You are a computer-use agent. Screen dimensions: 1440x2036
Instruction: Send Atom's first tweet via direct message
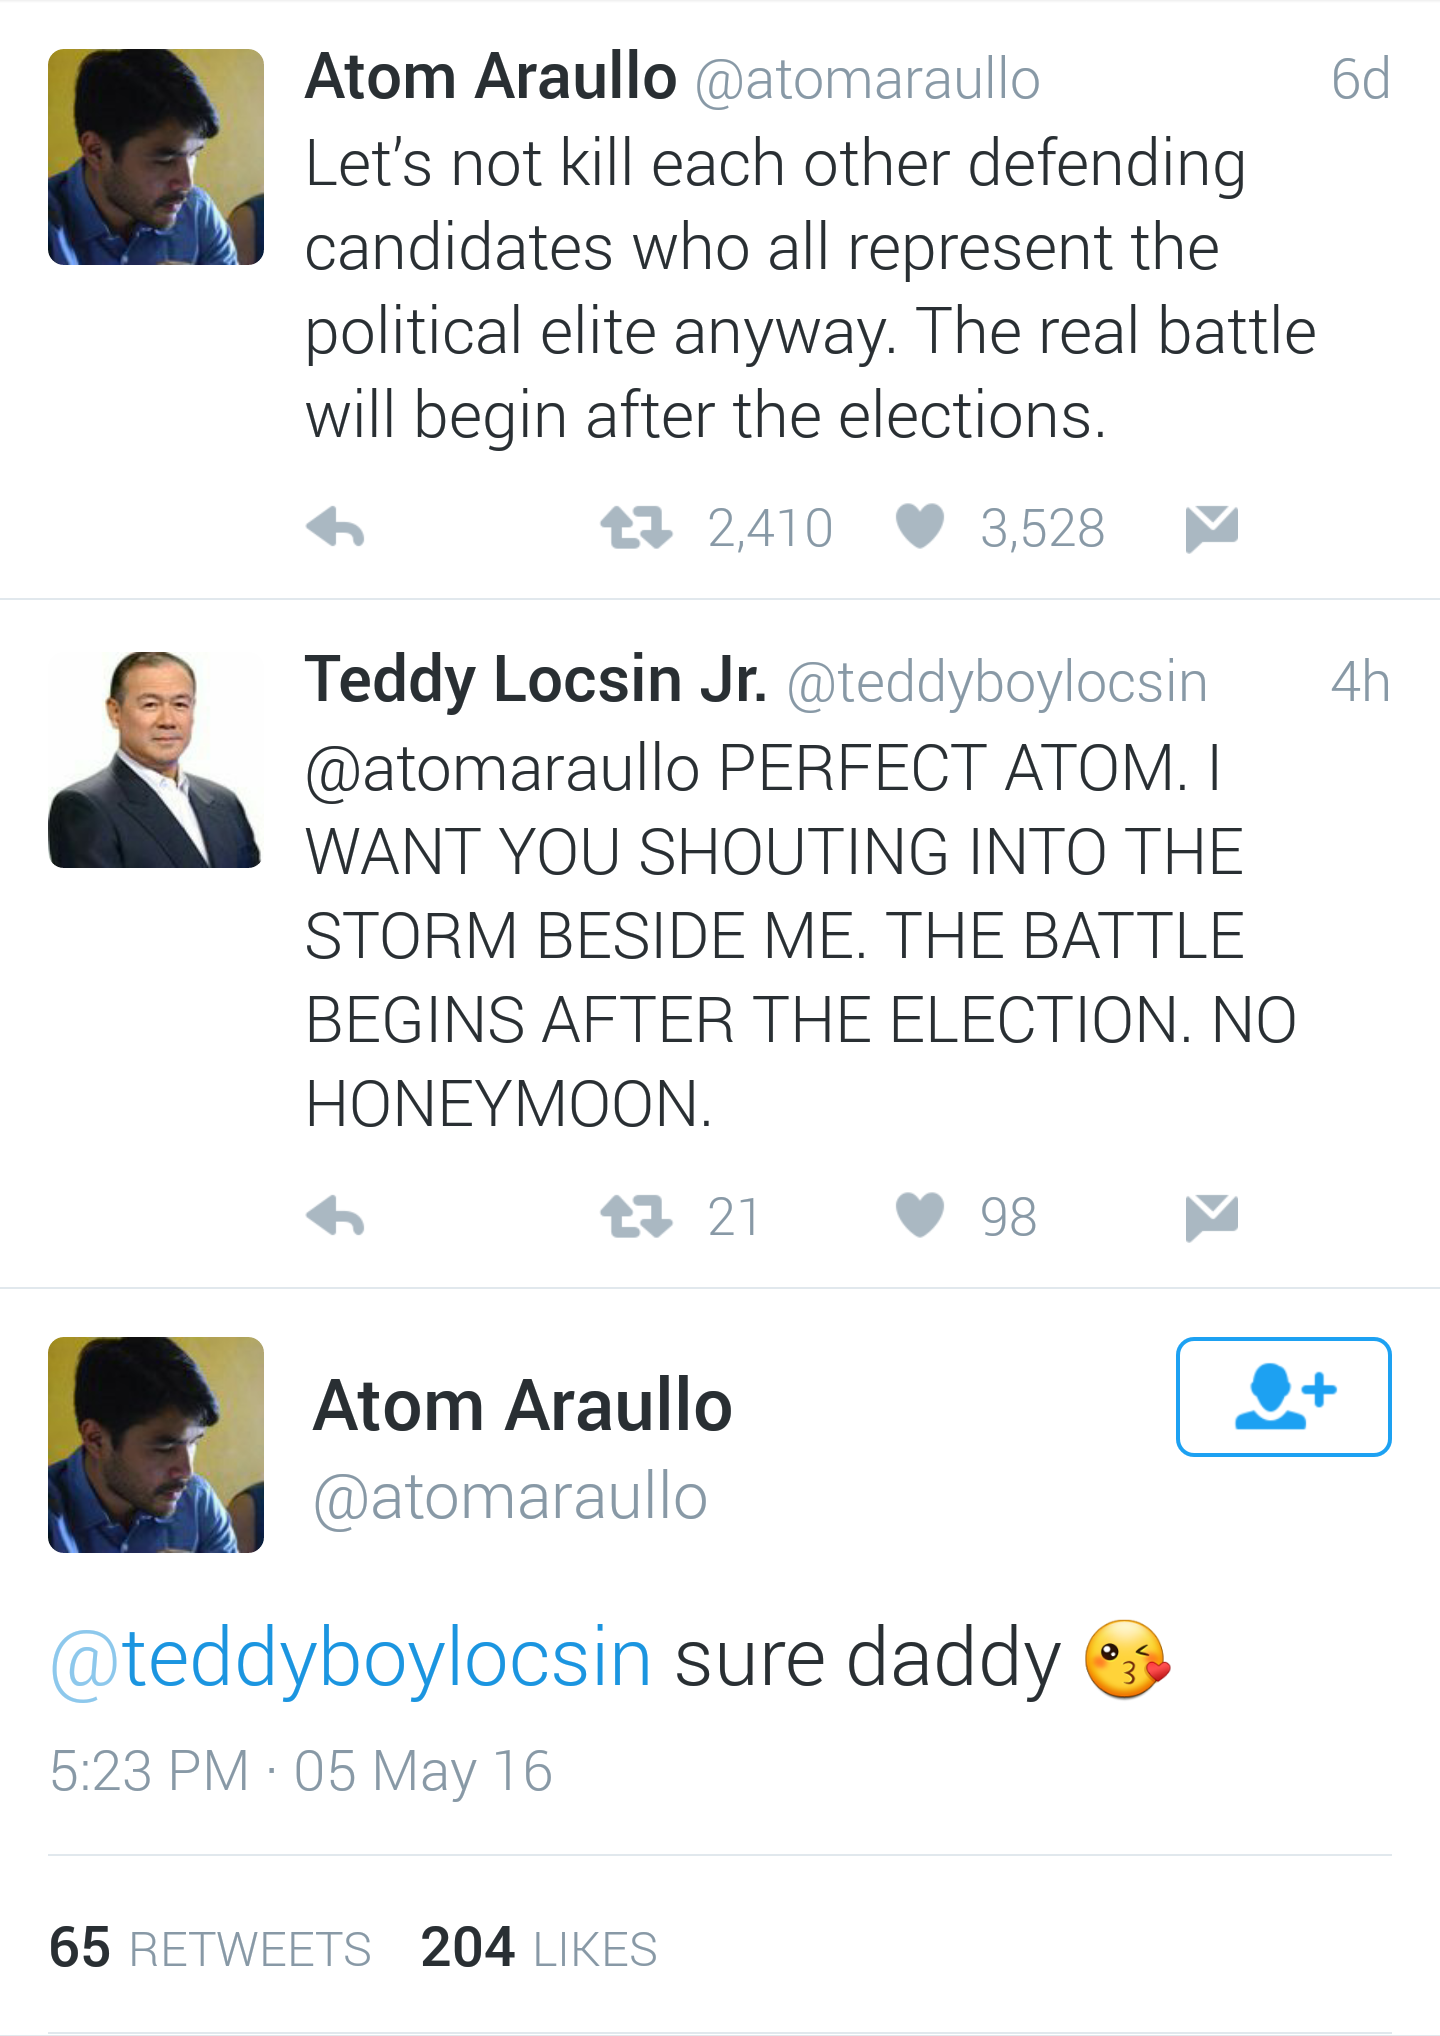1211,527
